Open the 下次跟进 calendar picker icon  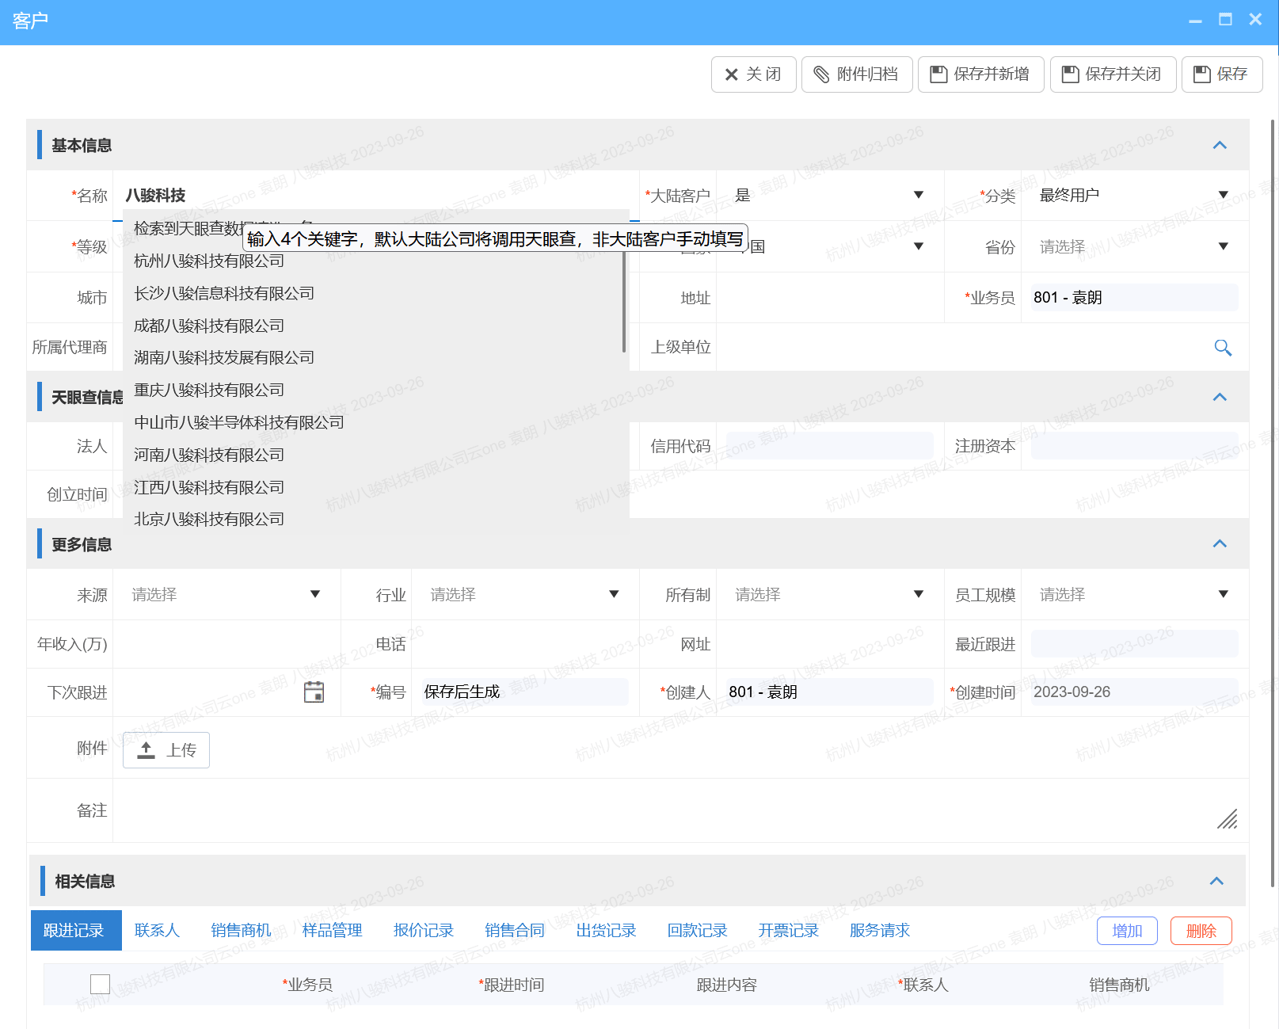[x=314, y=691]
